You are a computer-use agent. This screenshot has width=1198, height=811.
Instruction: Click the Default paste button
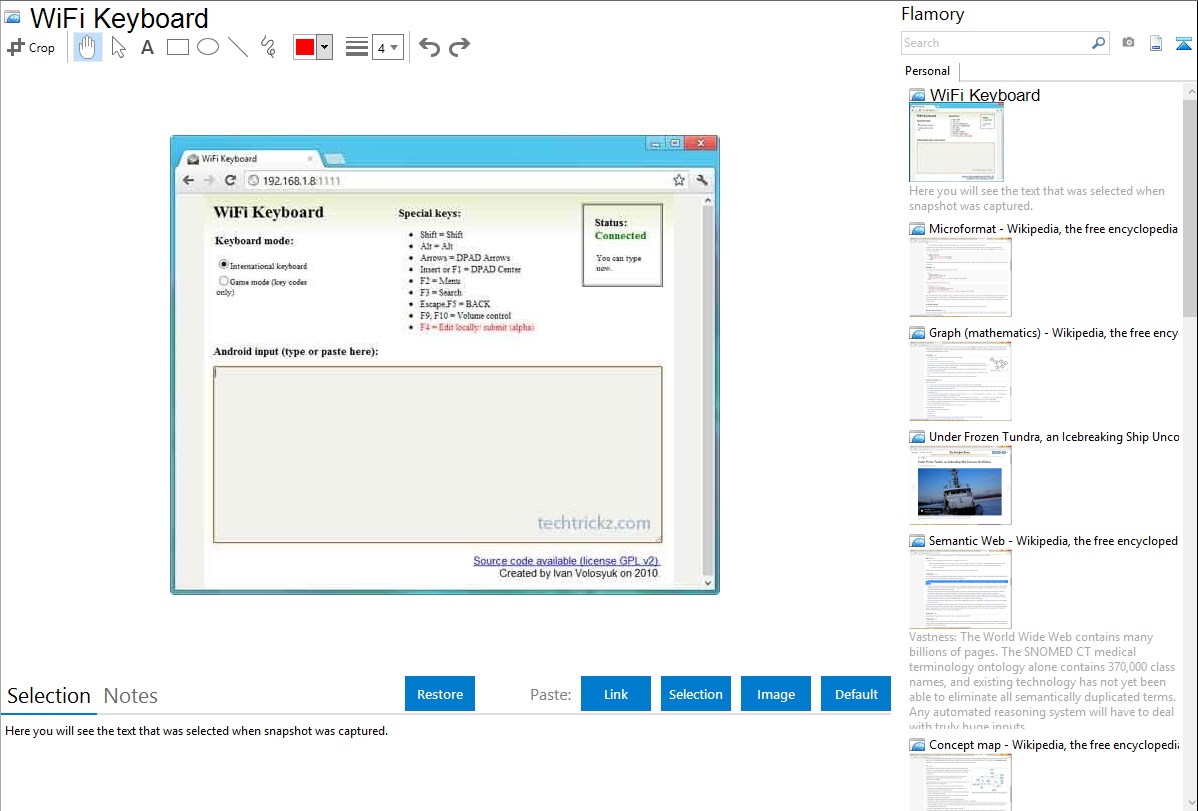point(856,694)
